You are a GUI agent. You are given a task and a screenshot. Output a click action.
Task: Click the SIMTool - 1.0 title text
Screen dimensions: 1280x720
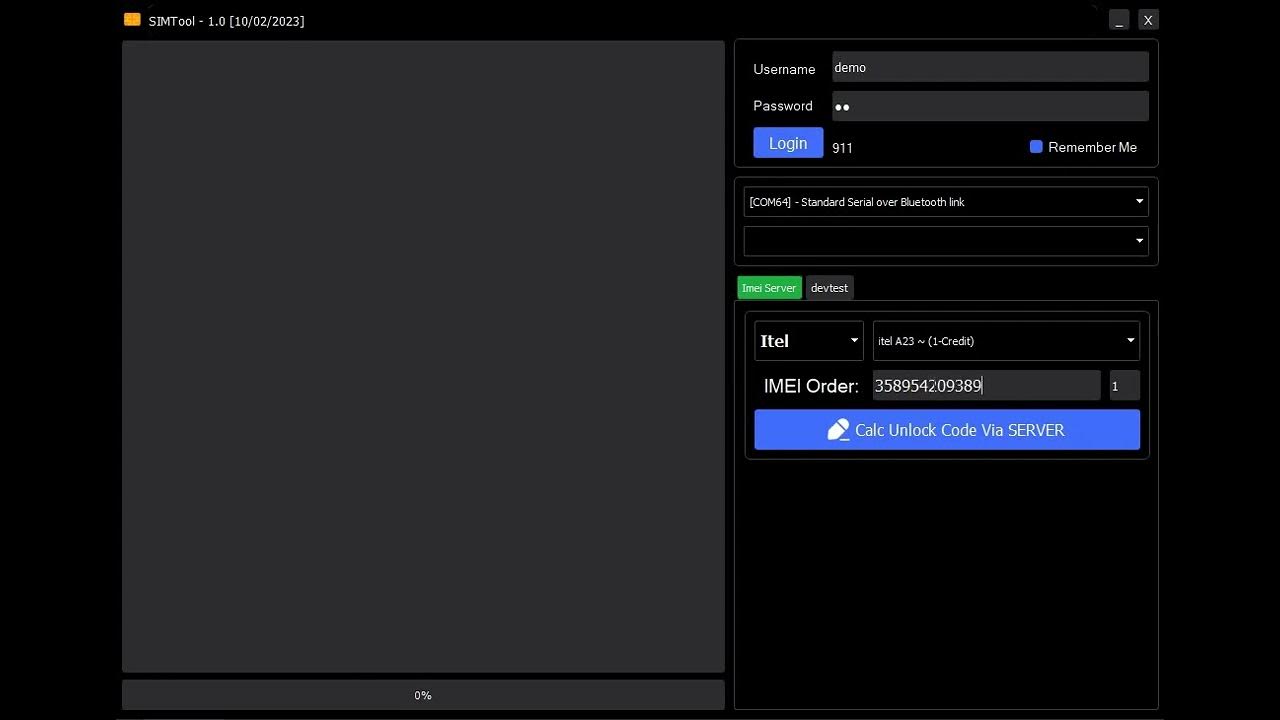(226, 21)
